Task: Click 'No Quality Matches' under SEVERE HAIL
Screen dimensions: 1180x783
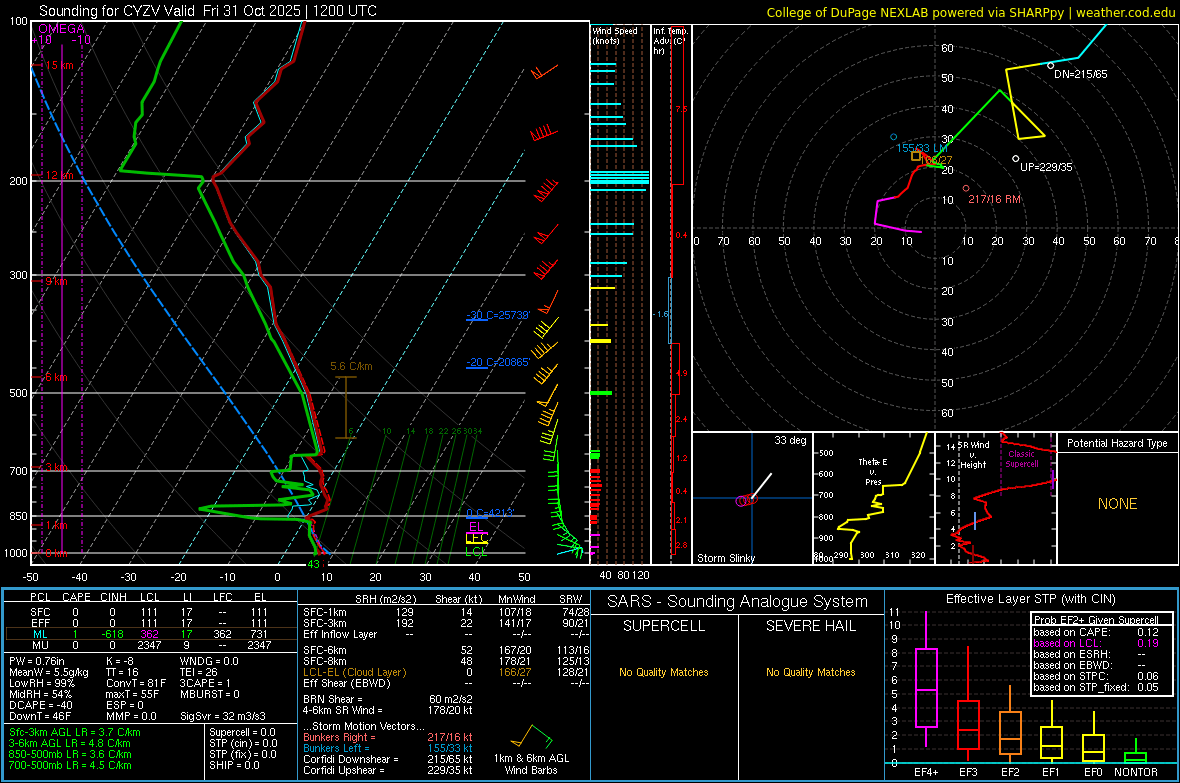Action: click(x=810, y=672)
